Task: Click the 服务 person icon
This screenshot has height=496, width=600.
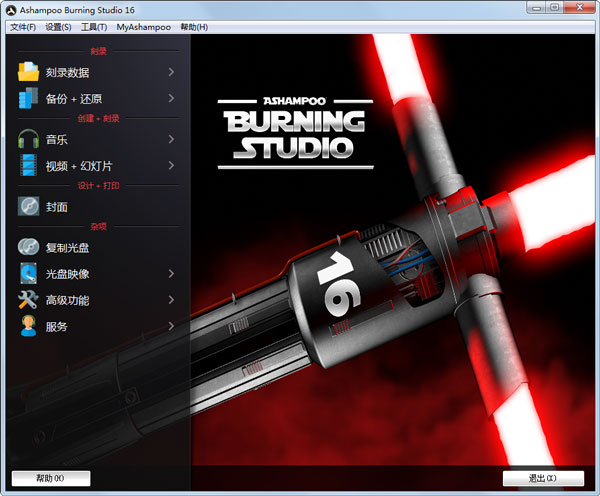Action: coord(28,326)
